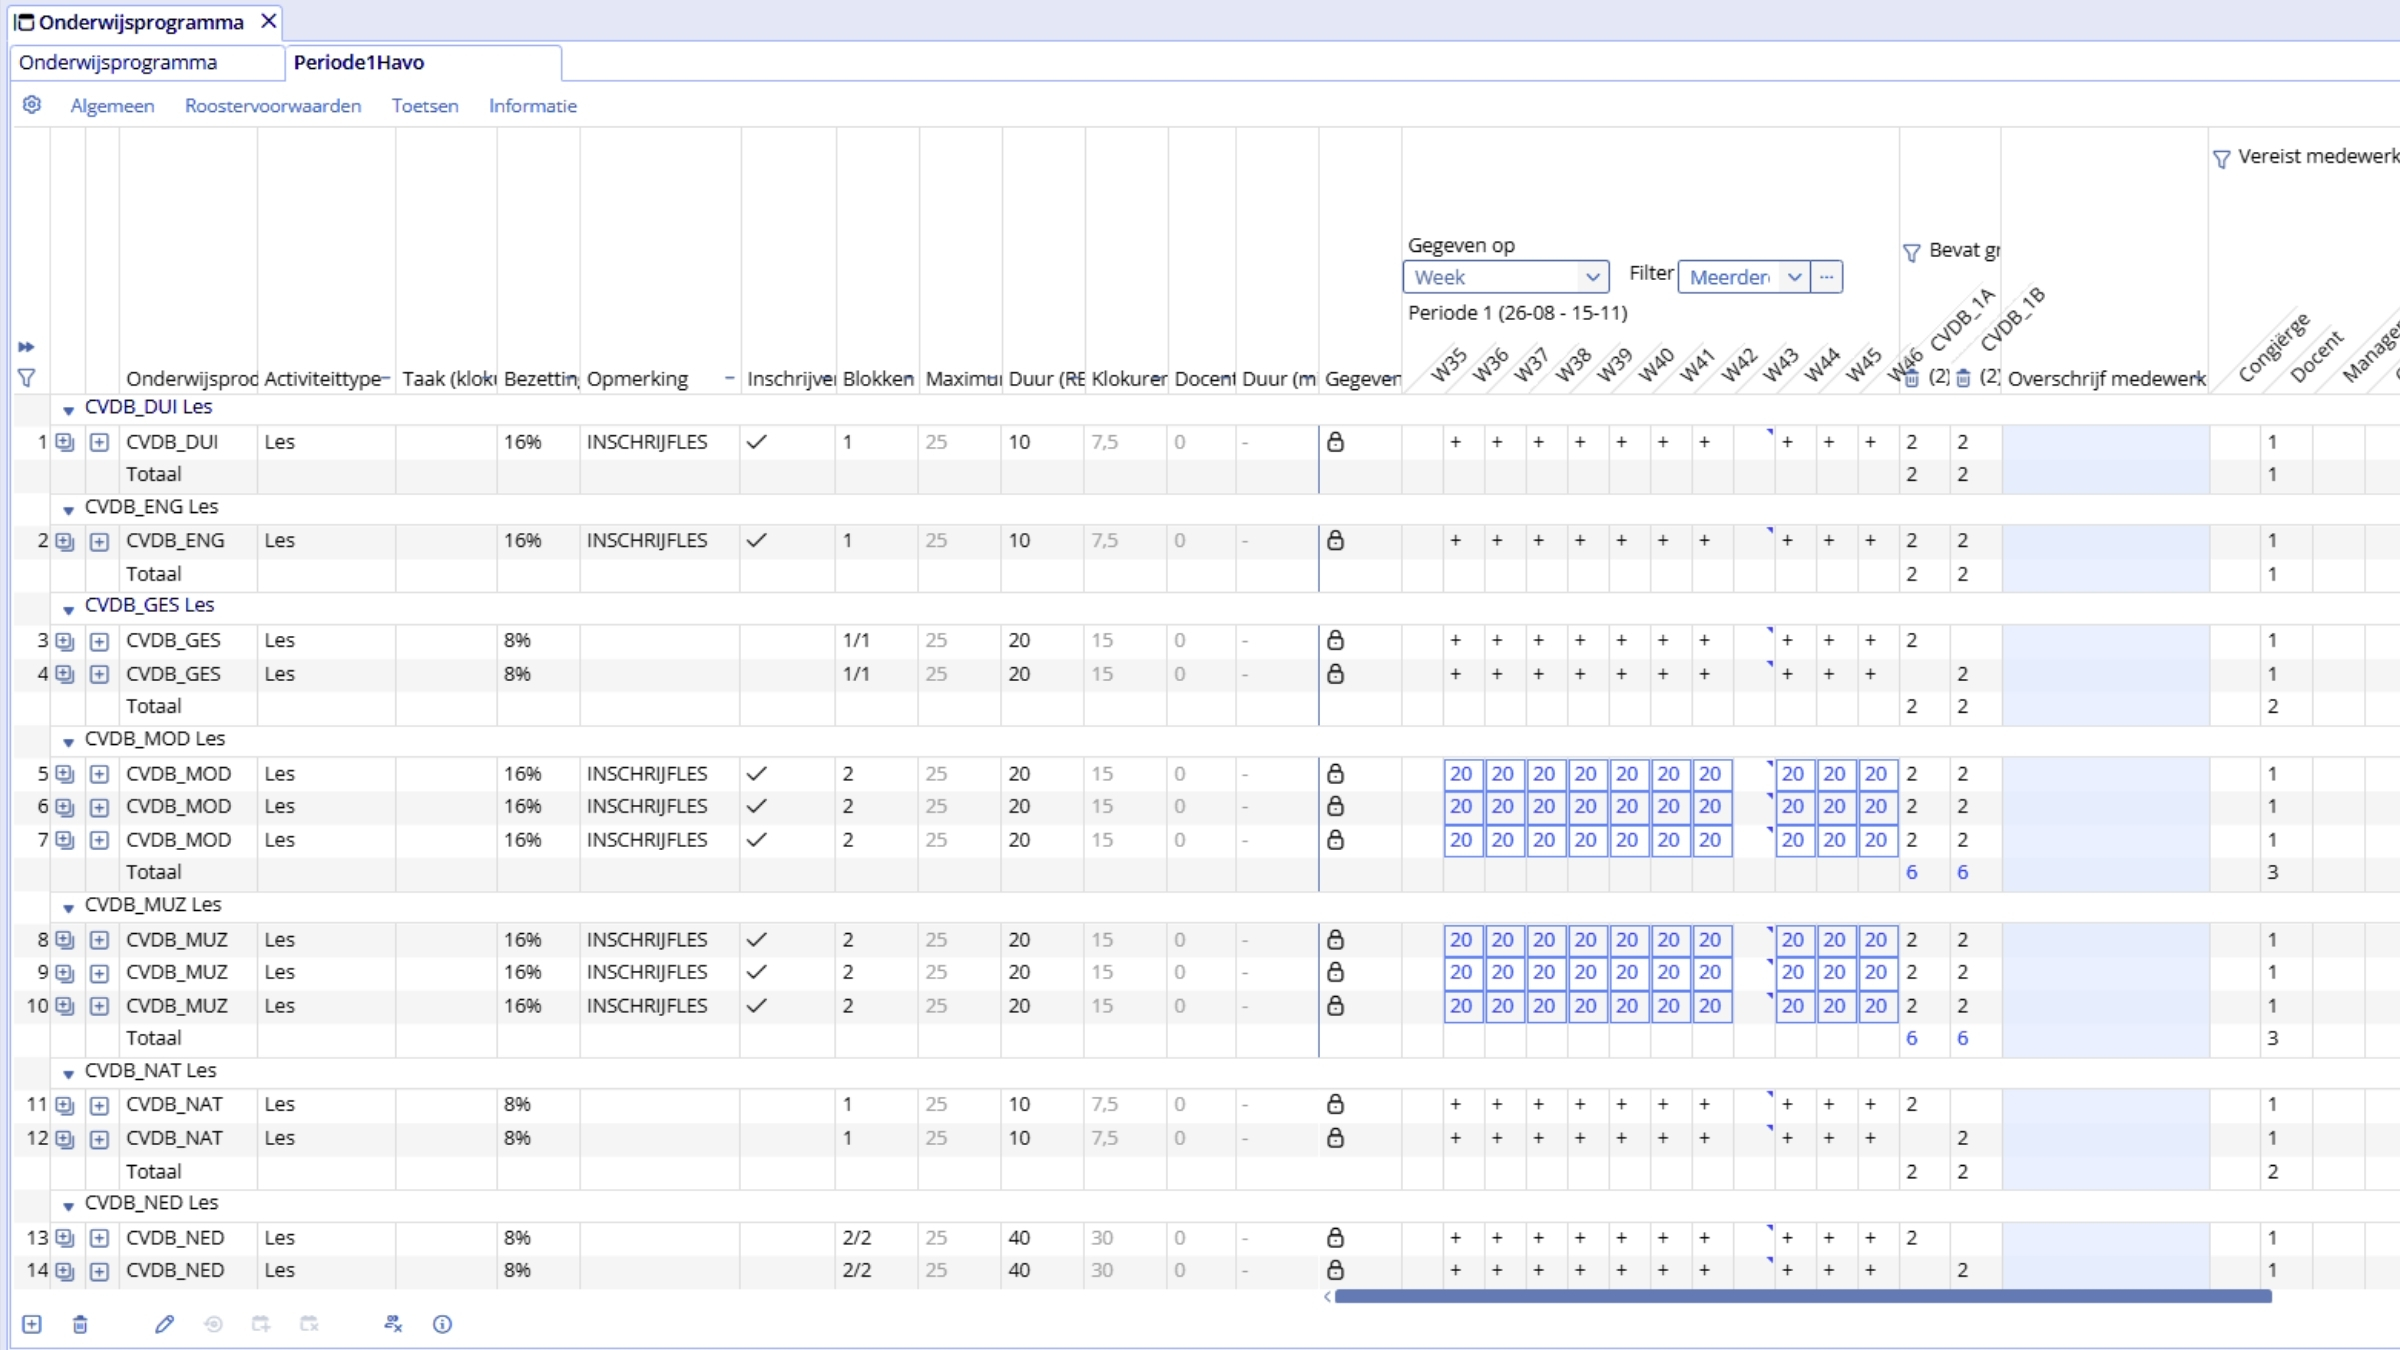Click the add row plus icon in bottom toolbar
Screen dimensions: 2400x1350
click(x=32, y=1324)
